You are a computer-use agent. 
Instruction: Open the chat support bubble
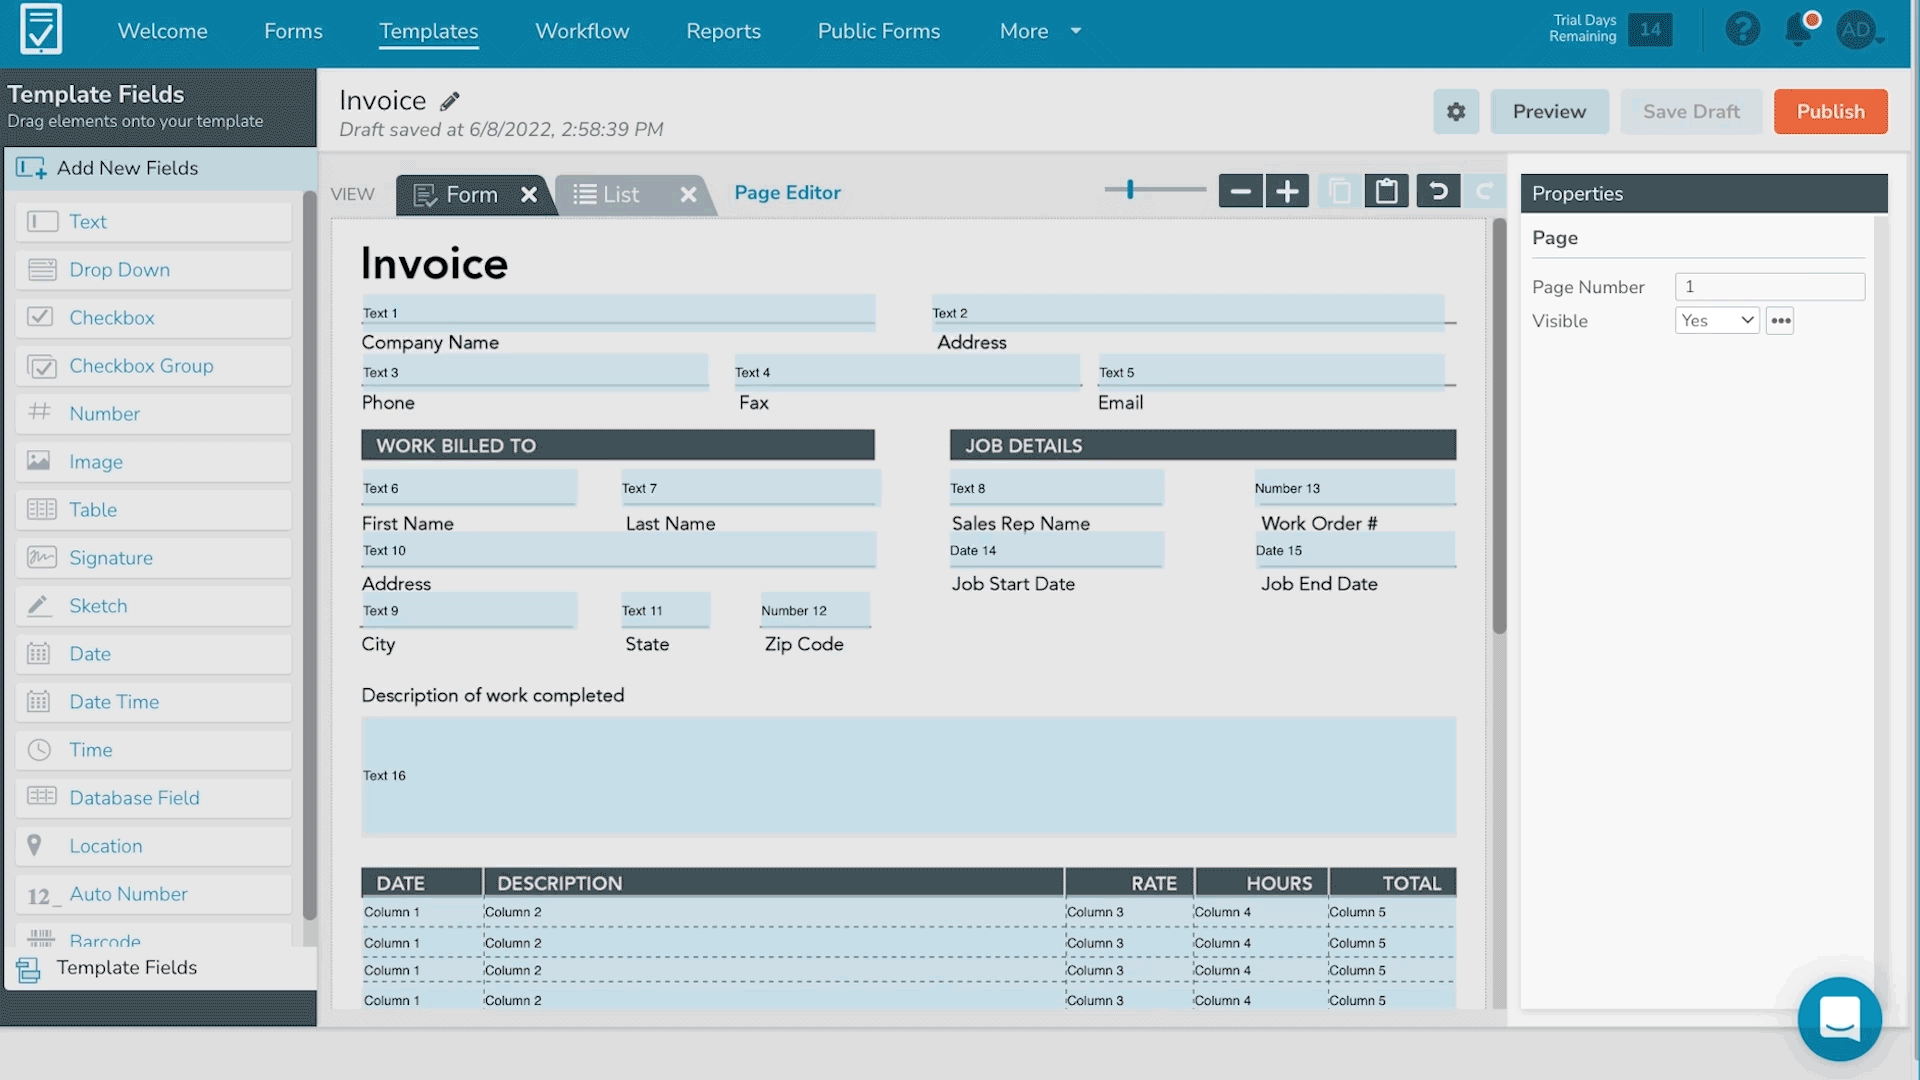(x=1839, y=1019)
